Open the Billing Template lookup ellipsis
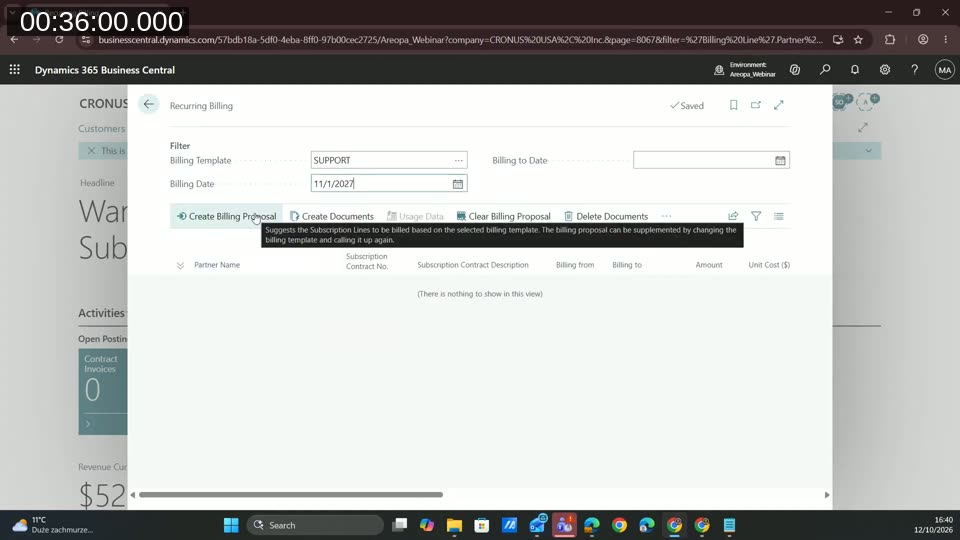This screenshot has height=540, width=960. pyautogui.click(x=459, y=160)
